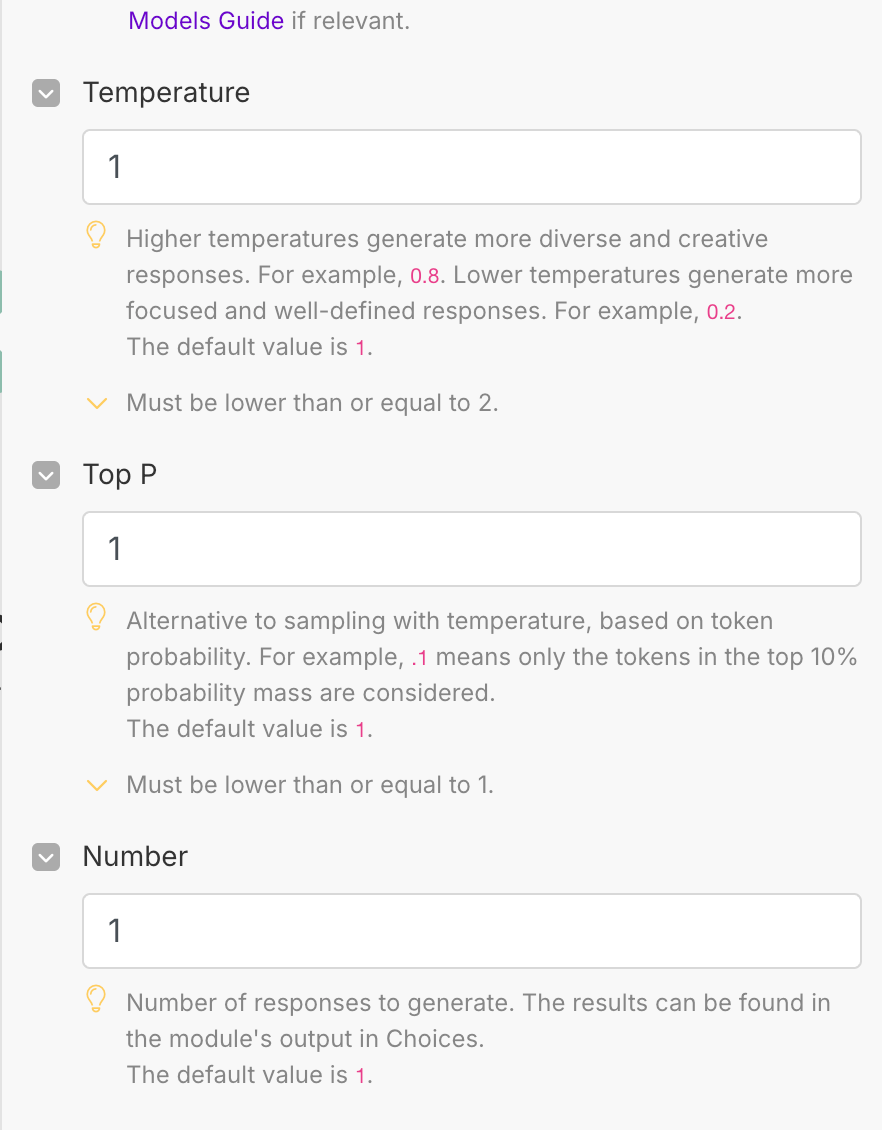Expand the Temperature validation chevron

point(97,403)
